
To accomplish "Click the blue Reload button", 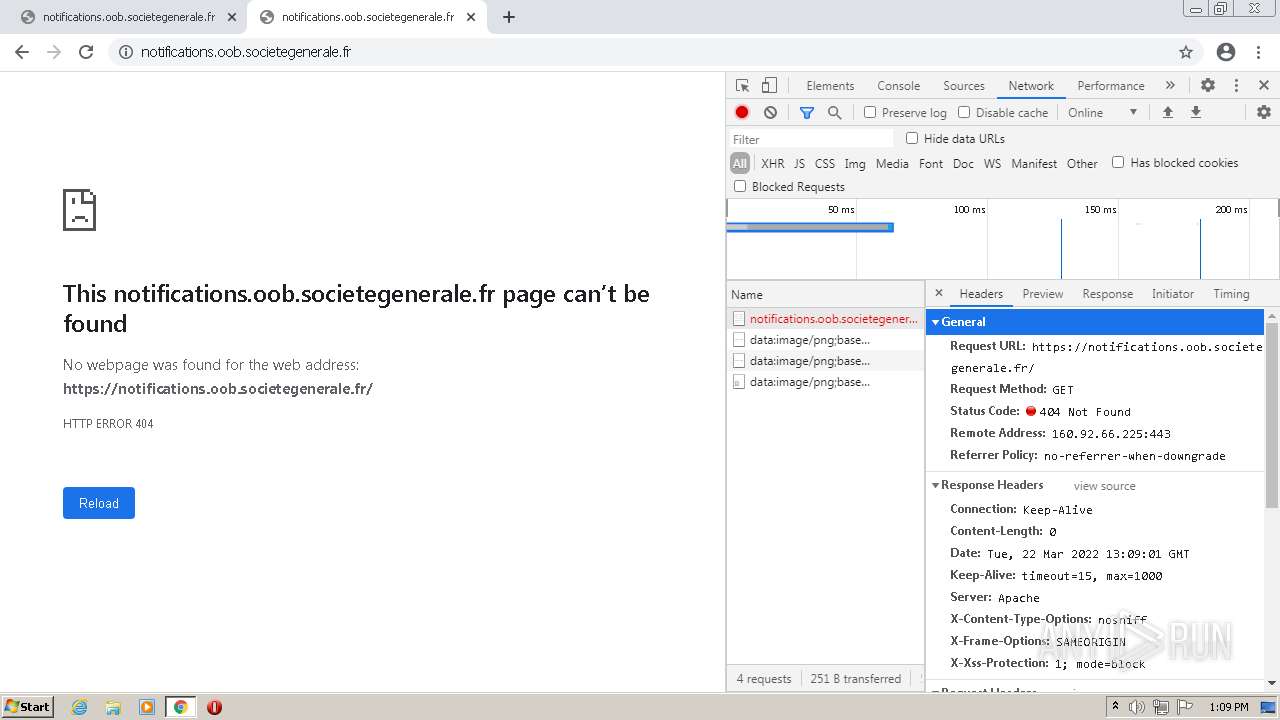I will [x=99, y=503].
